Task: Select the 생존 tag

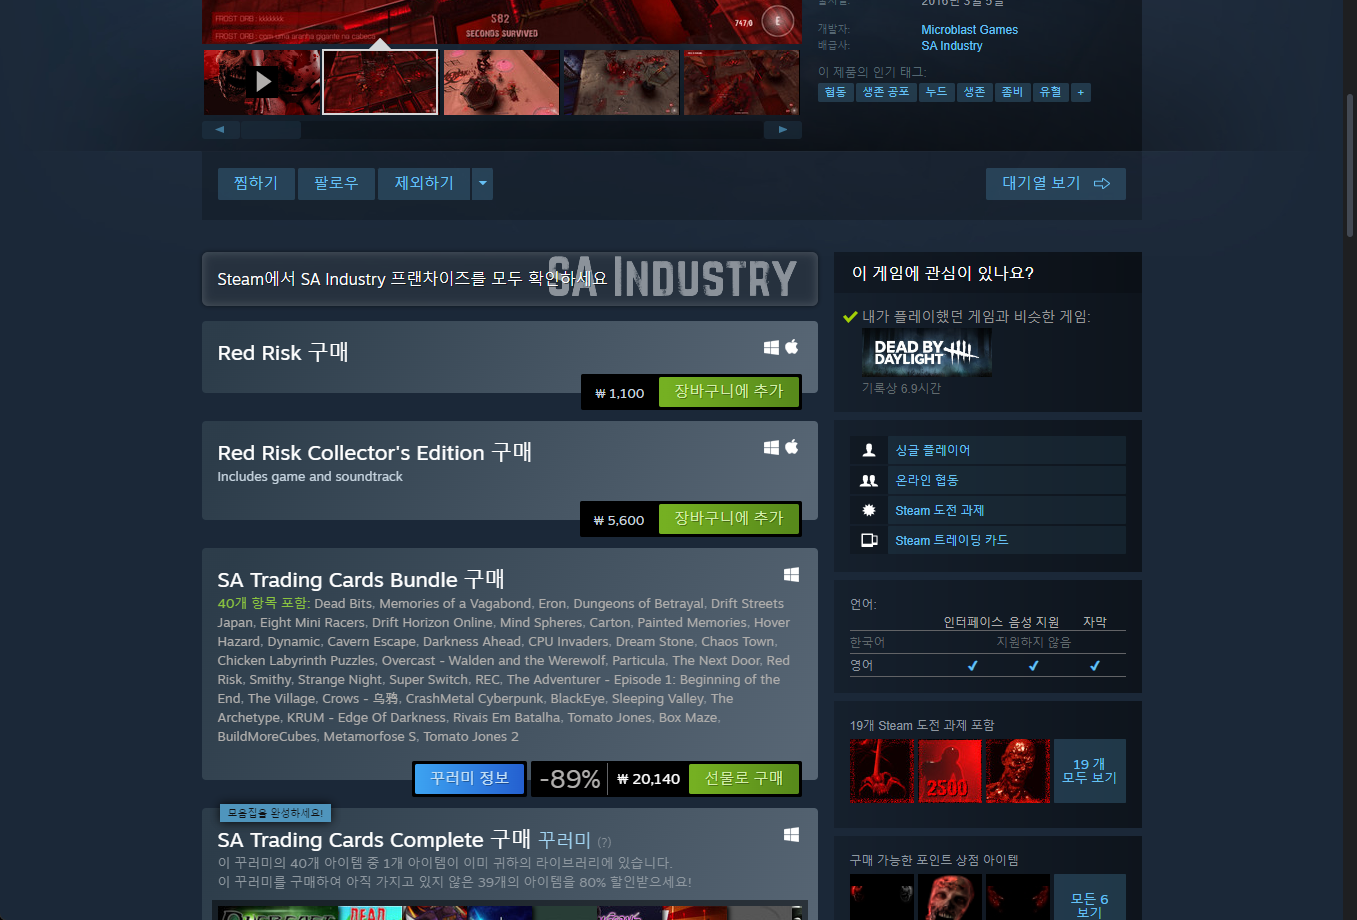Action: (x=974, y=92)
